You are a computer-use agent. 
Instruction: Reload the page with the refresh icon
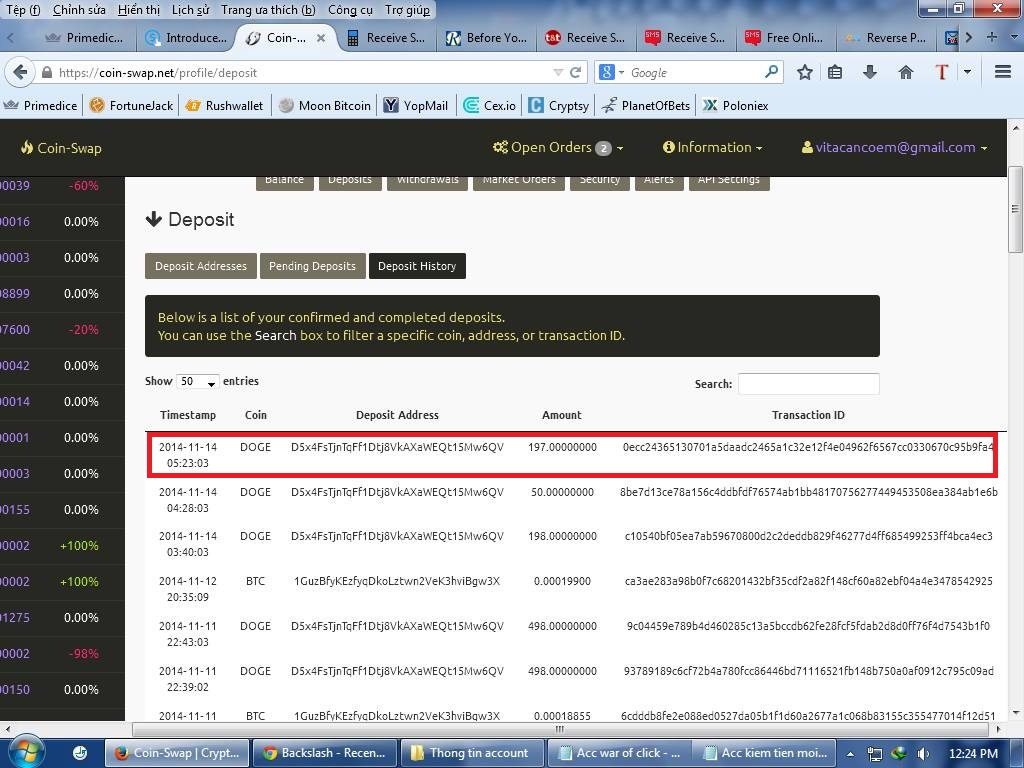point(576,72)
